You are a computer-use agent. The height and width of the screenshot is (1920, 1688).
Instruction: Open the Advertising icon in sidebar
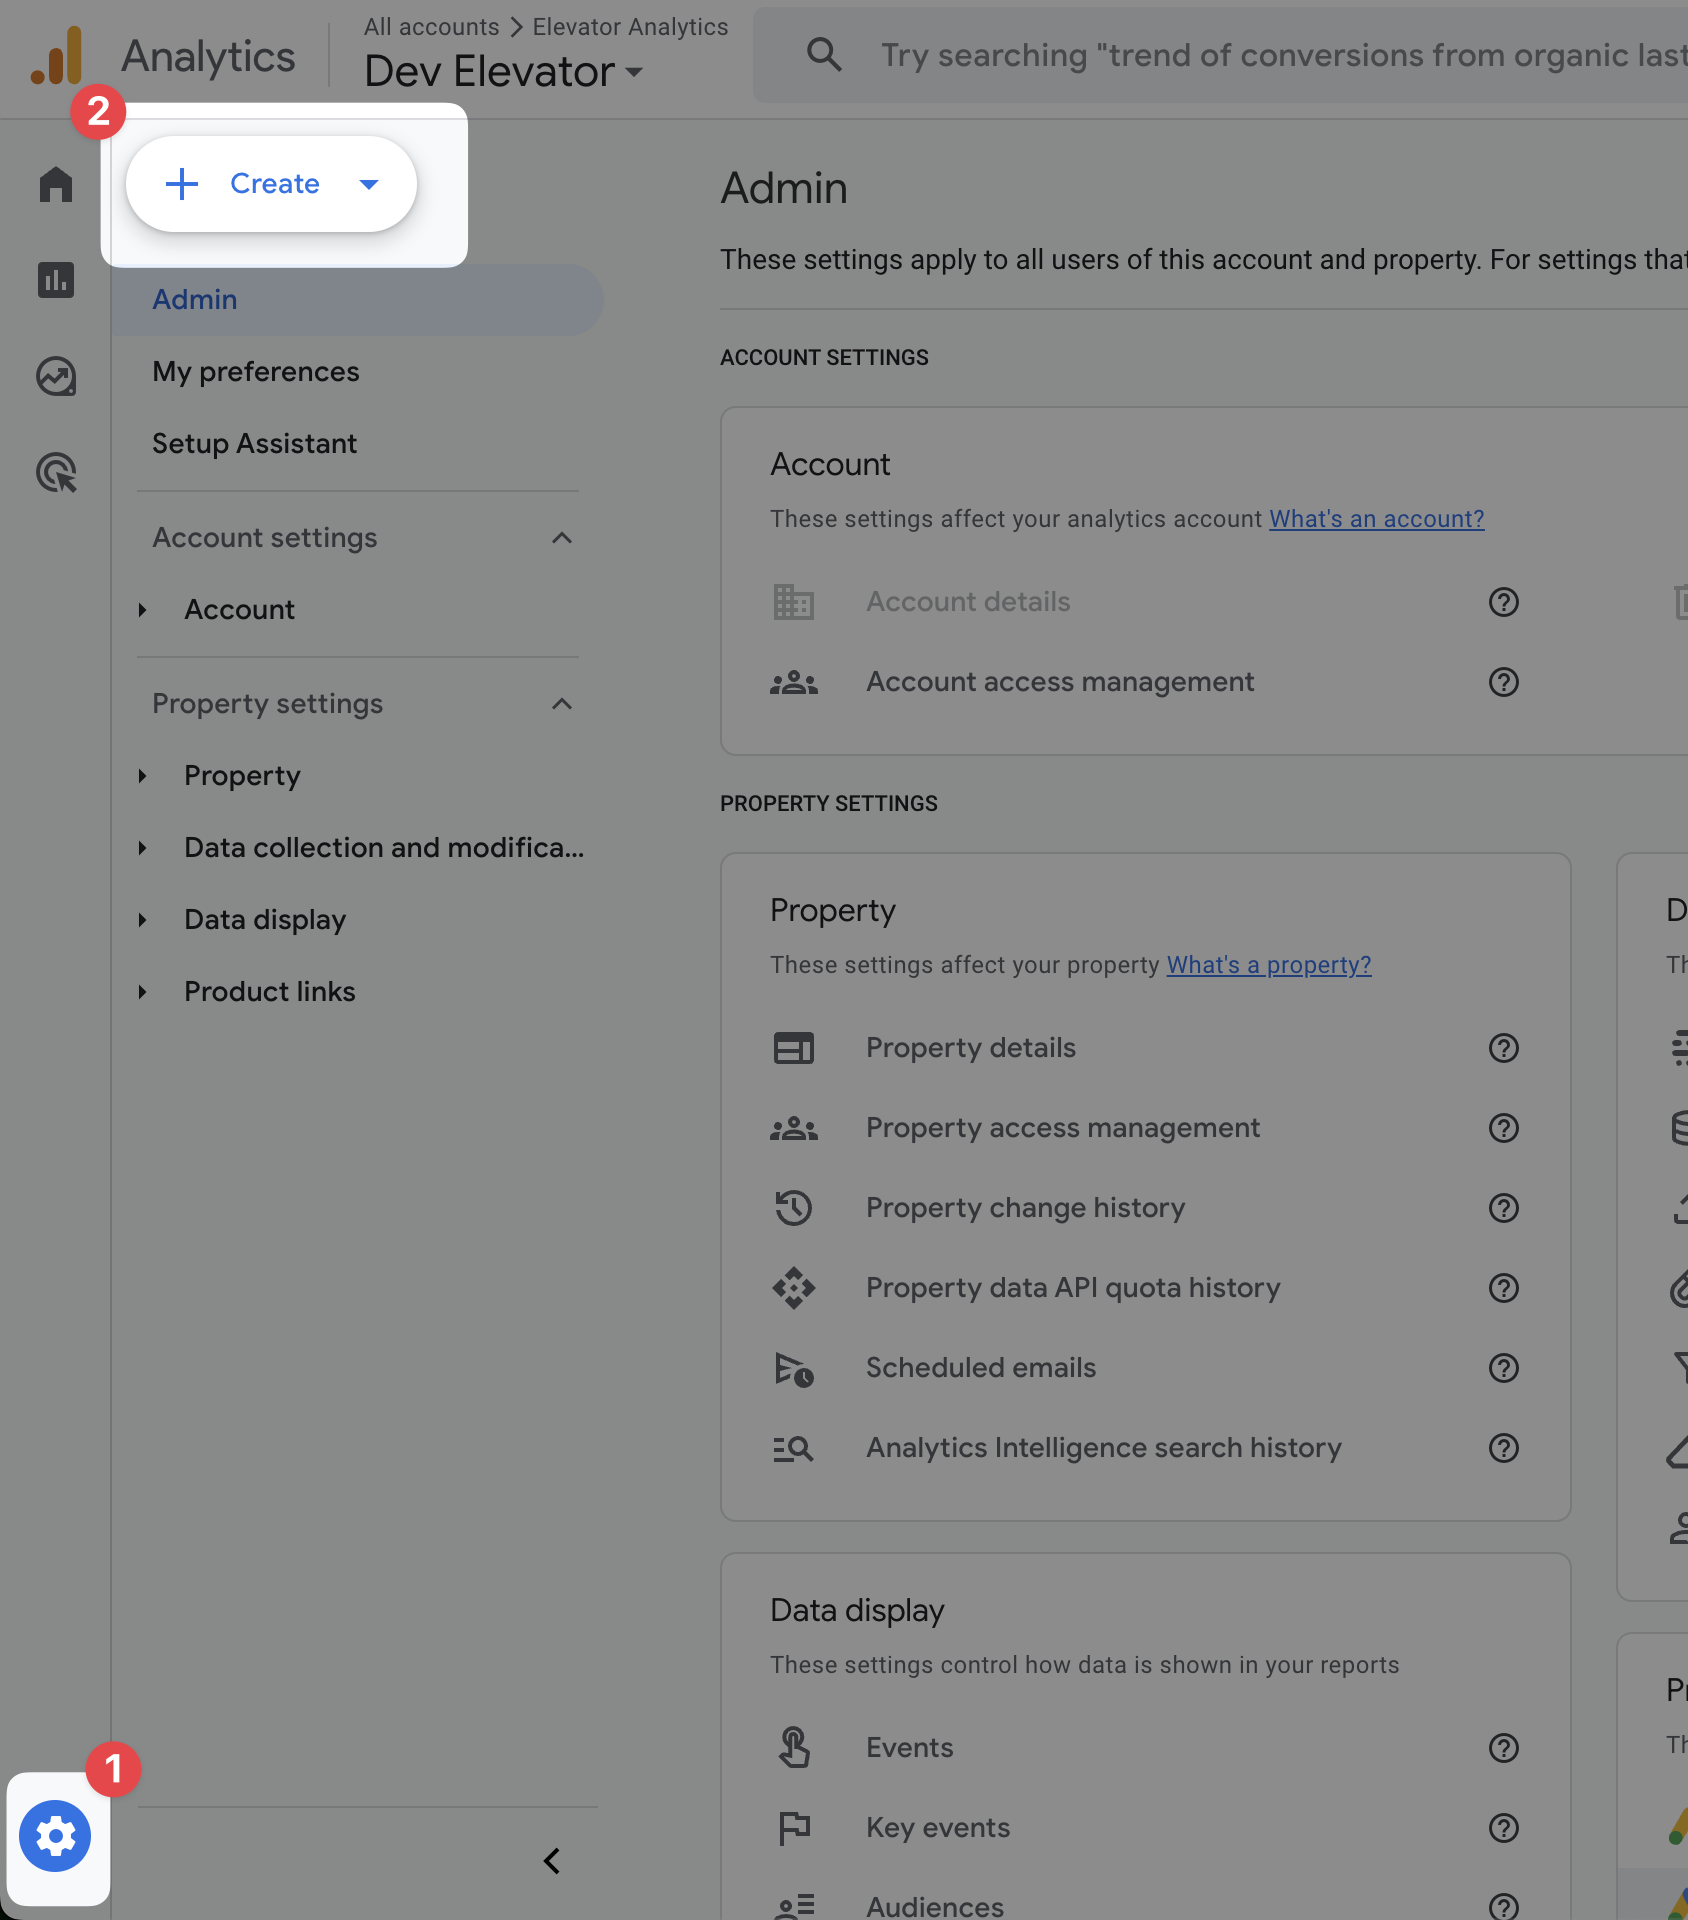(x=56, y=472)
